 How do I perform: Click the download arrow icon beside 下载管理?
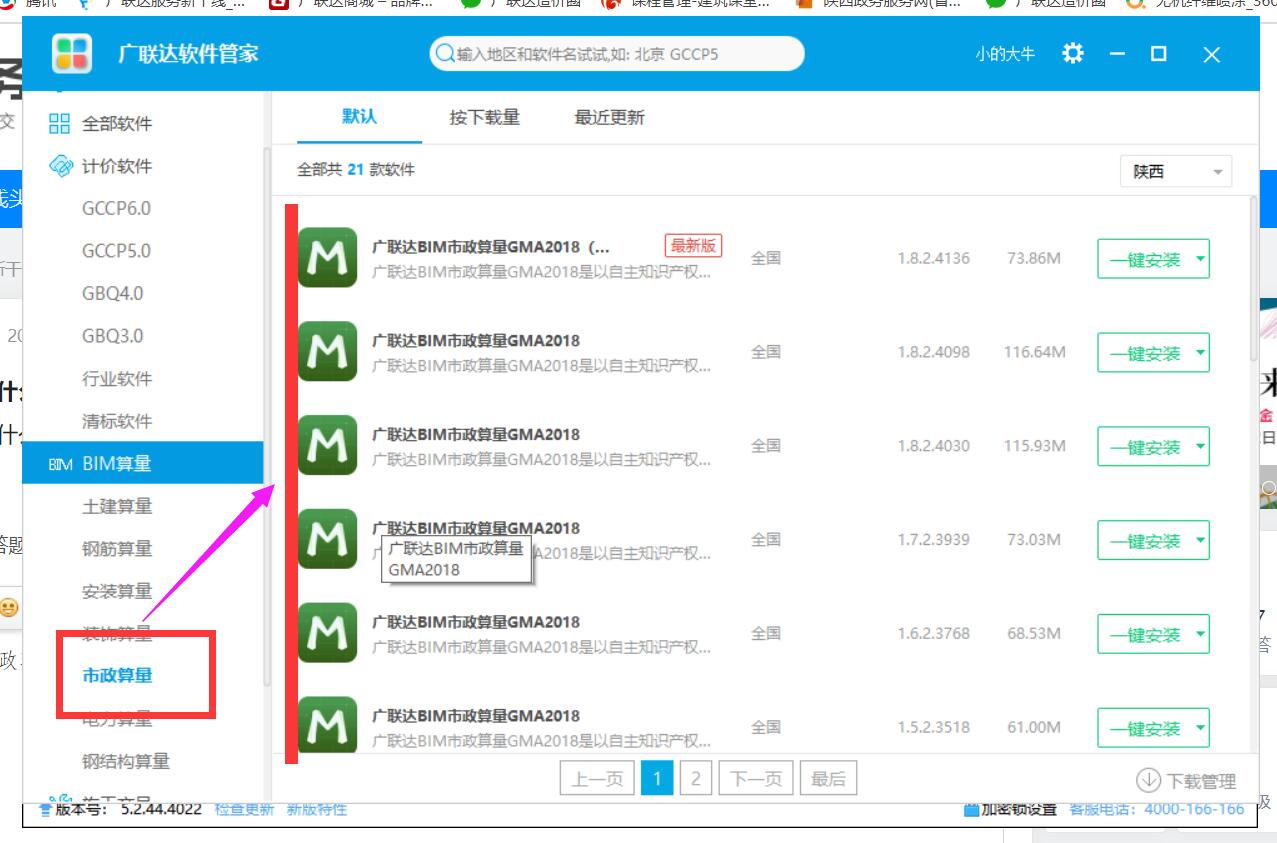[1148, 780]
